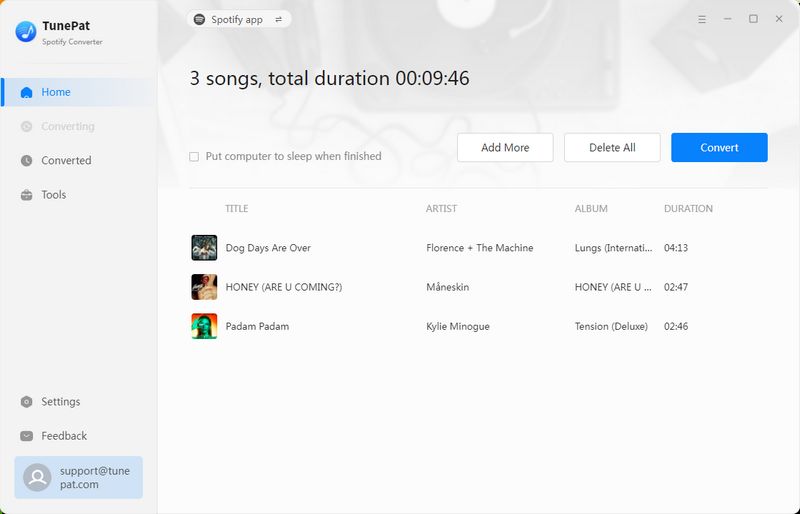This screenshot has width=800, height=514.
Task: Click the TunePat logo icon
Action: (x=26, y=32)
